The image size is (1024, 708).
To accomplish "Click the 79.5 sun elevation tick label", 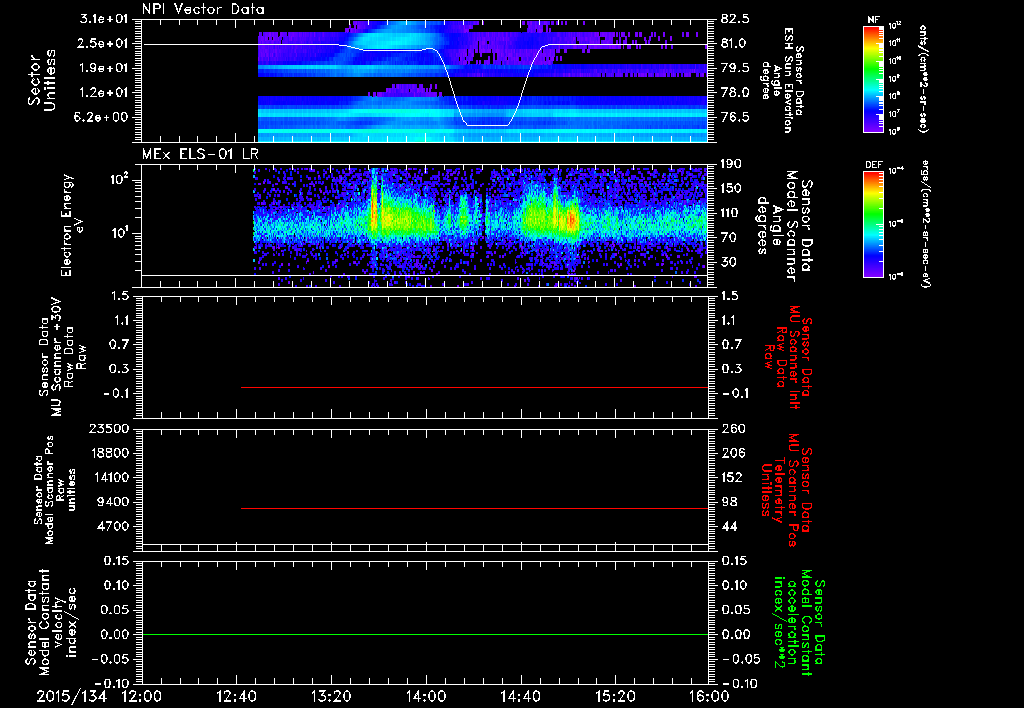I will tap(735, 68).
